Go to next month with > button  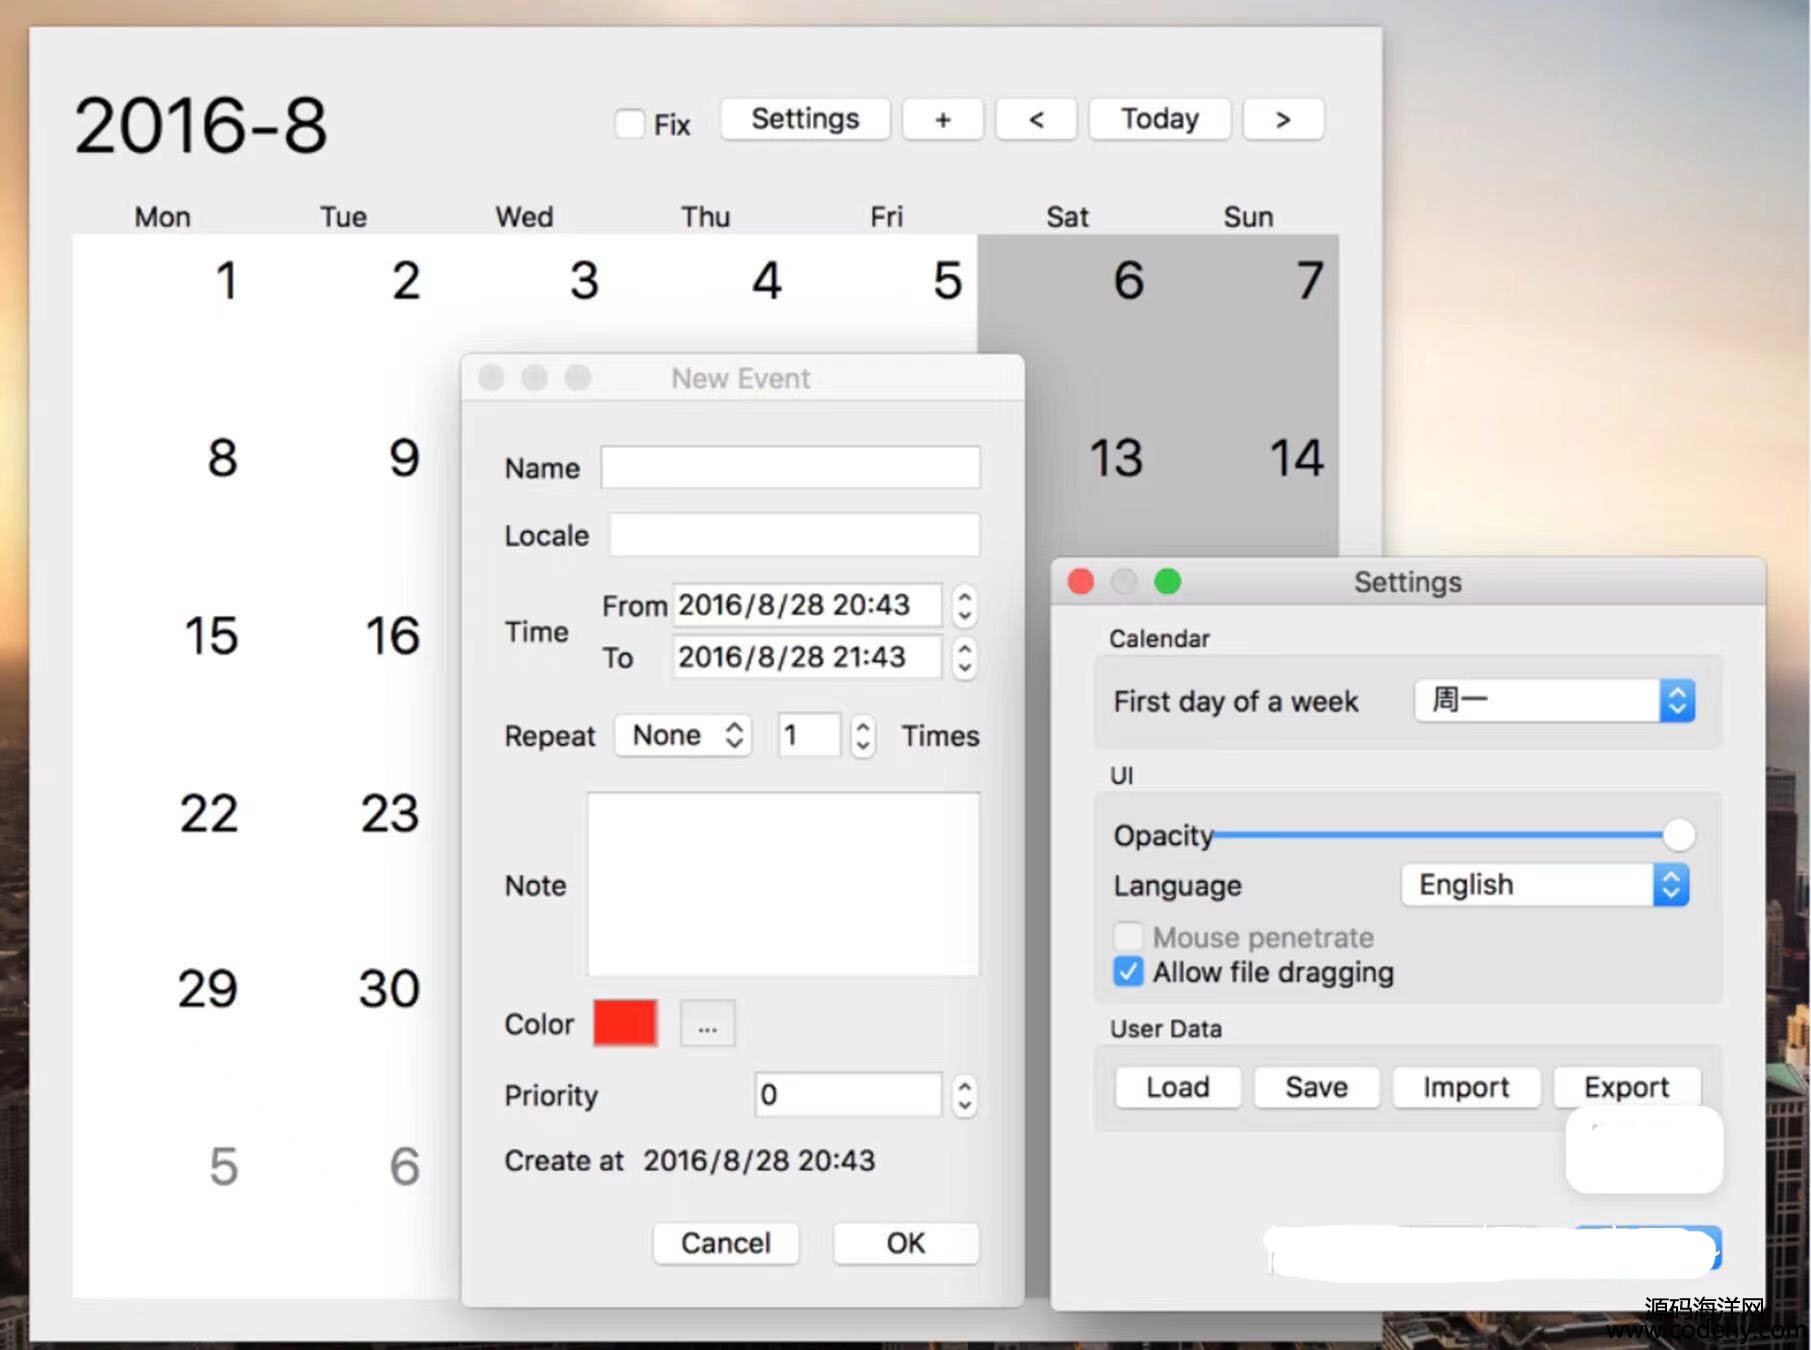pos(1283,120)
